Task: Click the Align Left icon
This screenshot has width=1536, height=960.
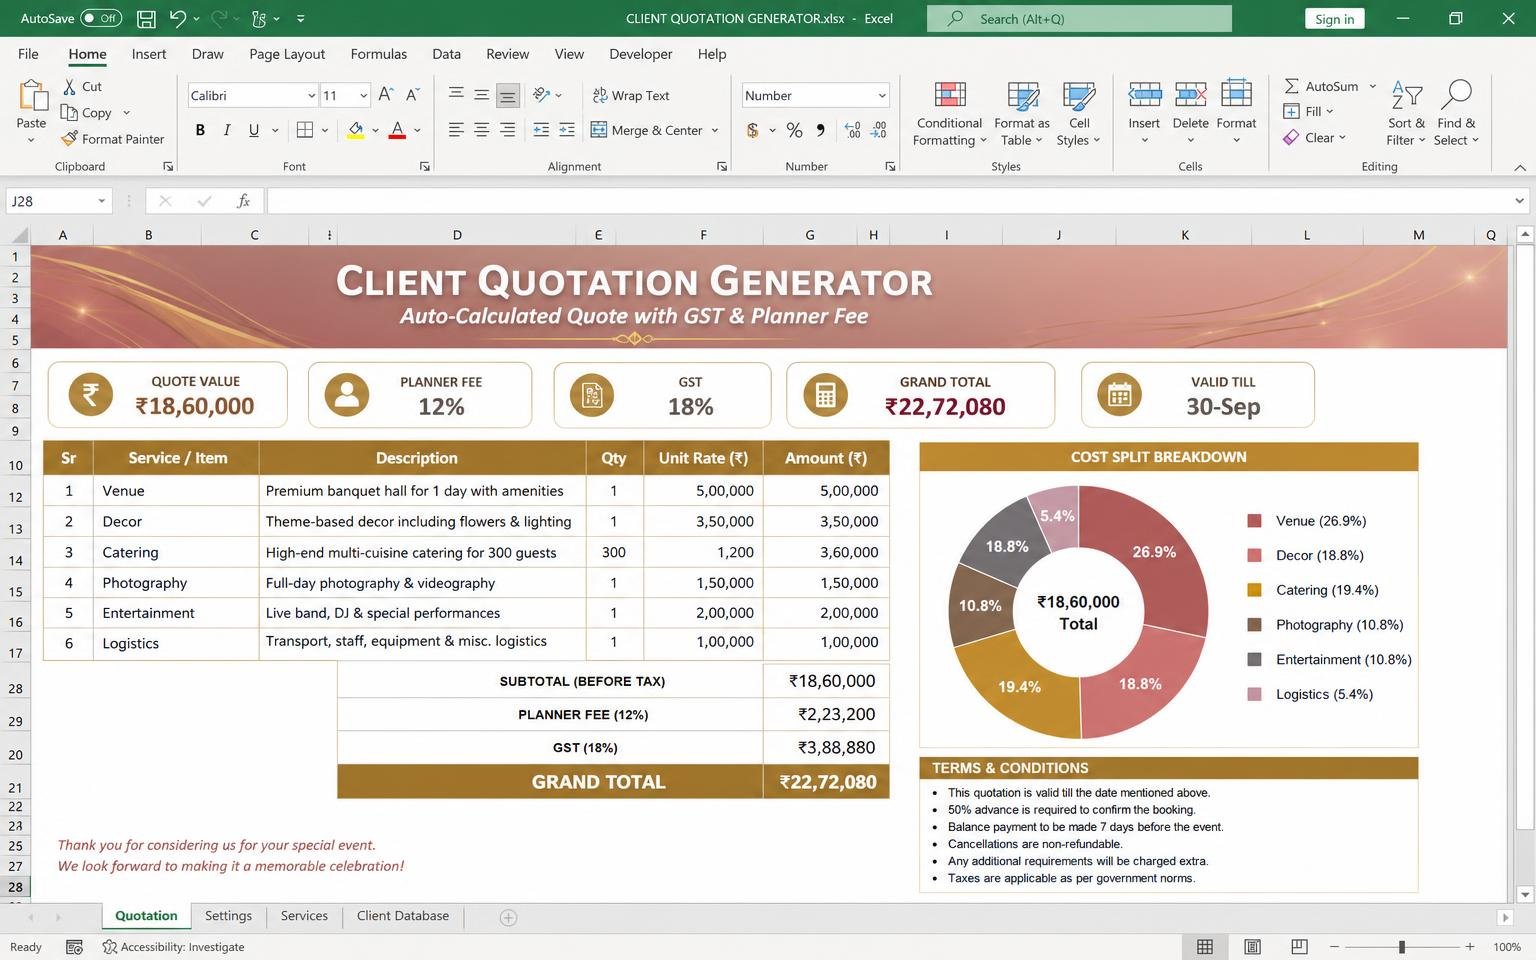Action: tap(456, 130)
